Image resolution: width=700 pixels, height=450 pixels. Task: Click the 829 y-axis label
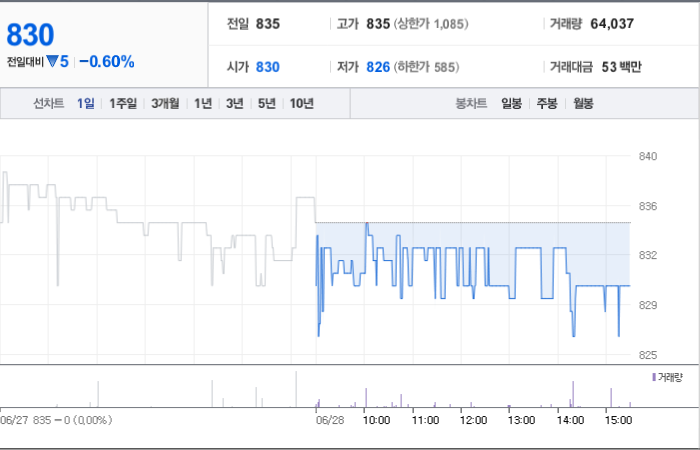point(648,305)
